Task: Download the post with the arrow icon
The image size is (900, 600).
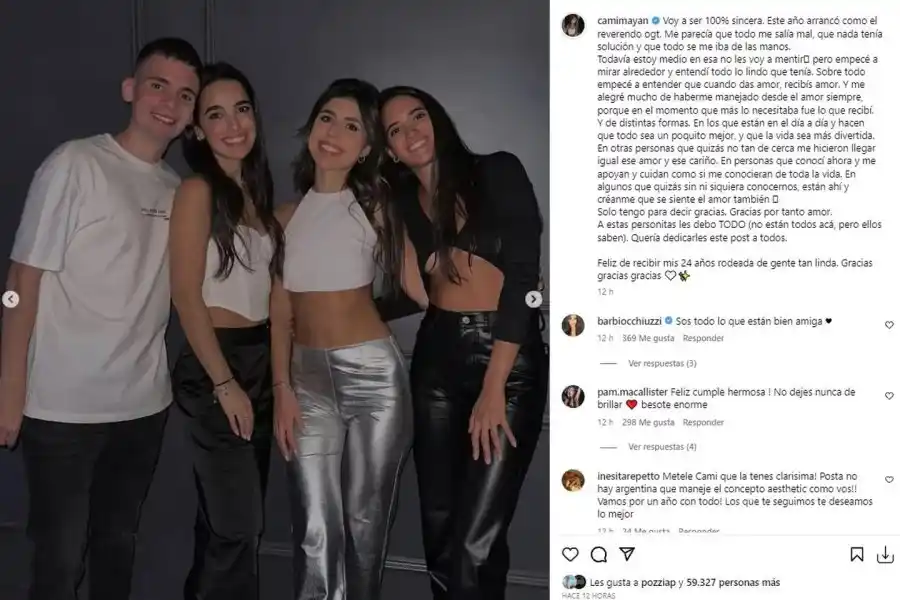Action: (885, 554)
